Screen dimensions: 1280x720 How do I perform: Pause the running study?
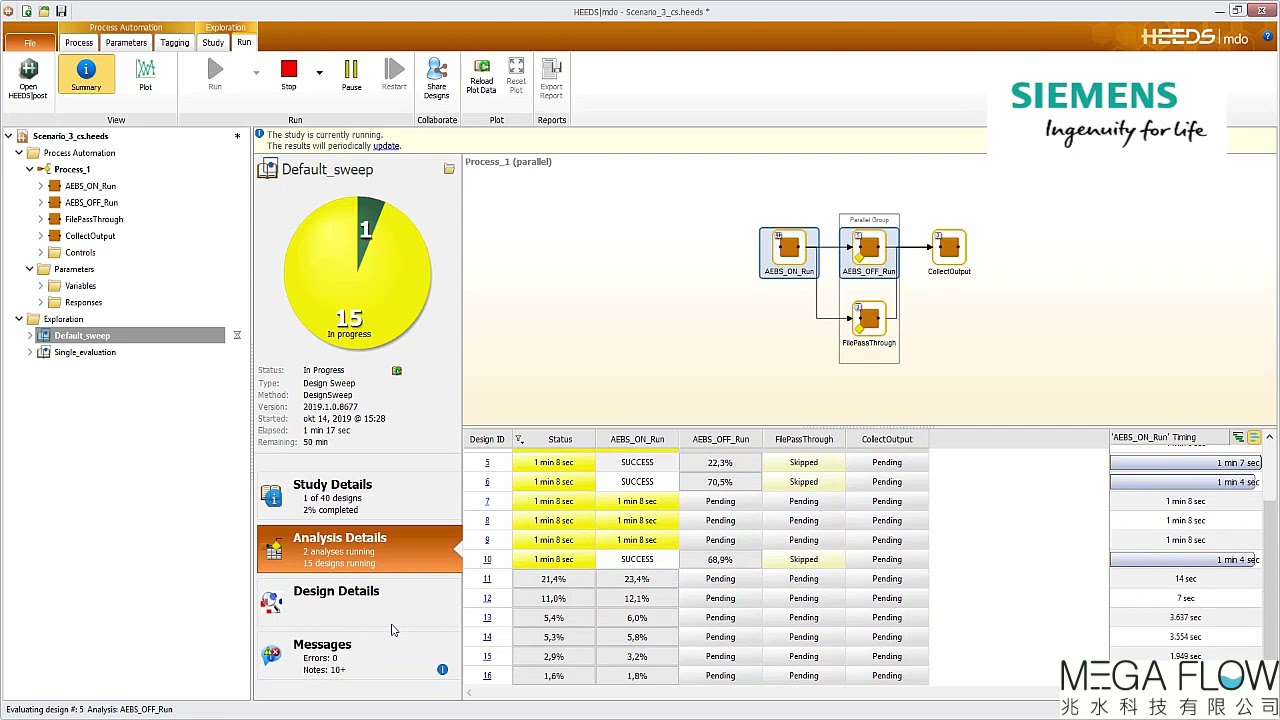(351, 76)
